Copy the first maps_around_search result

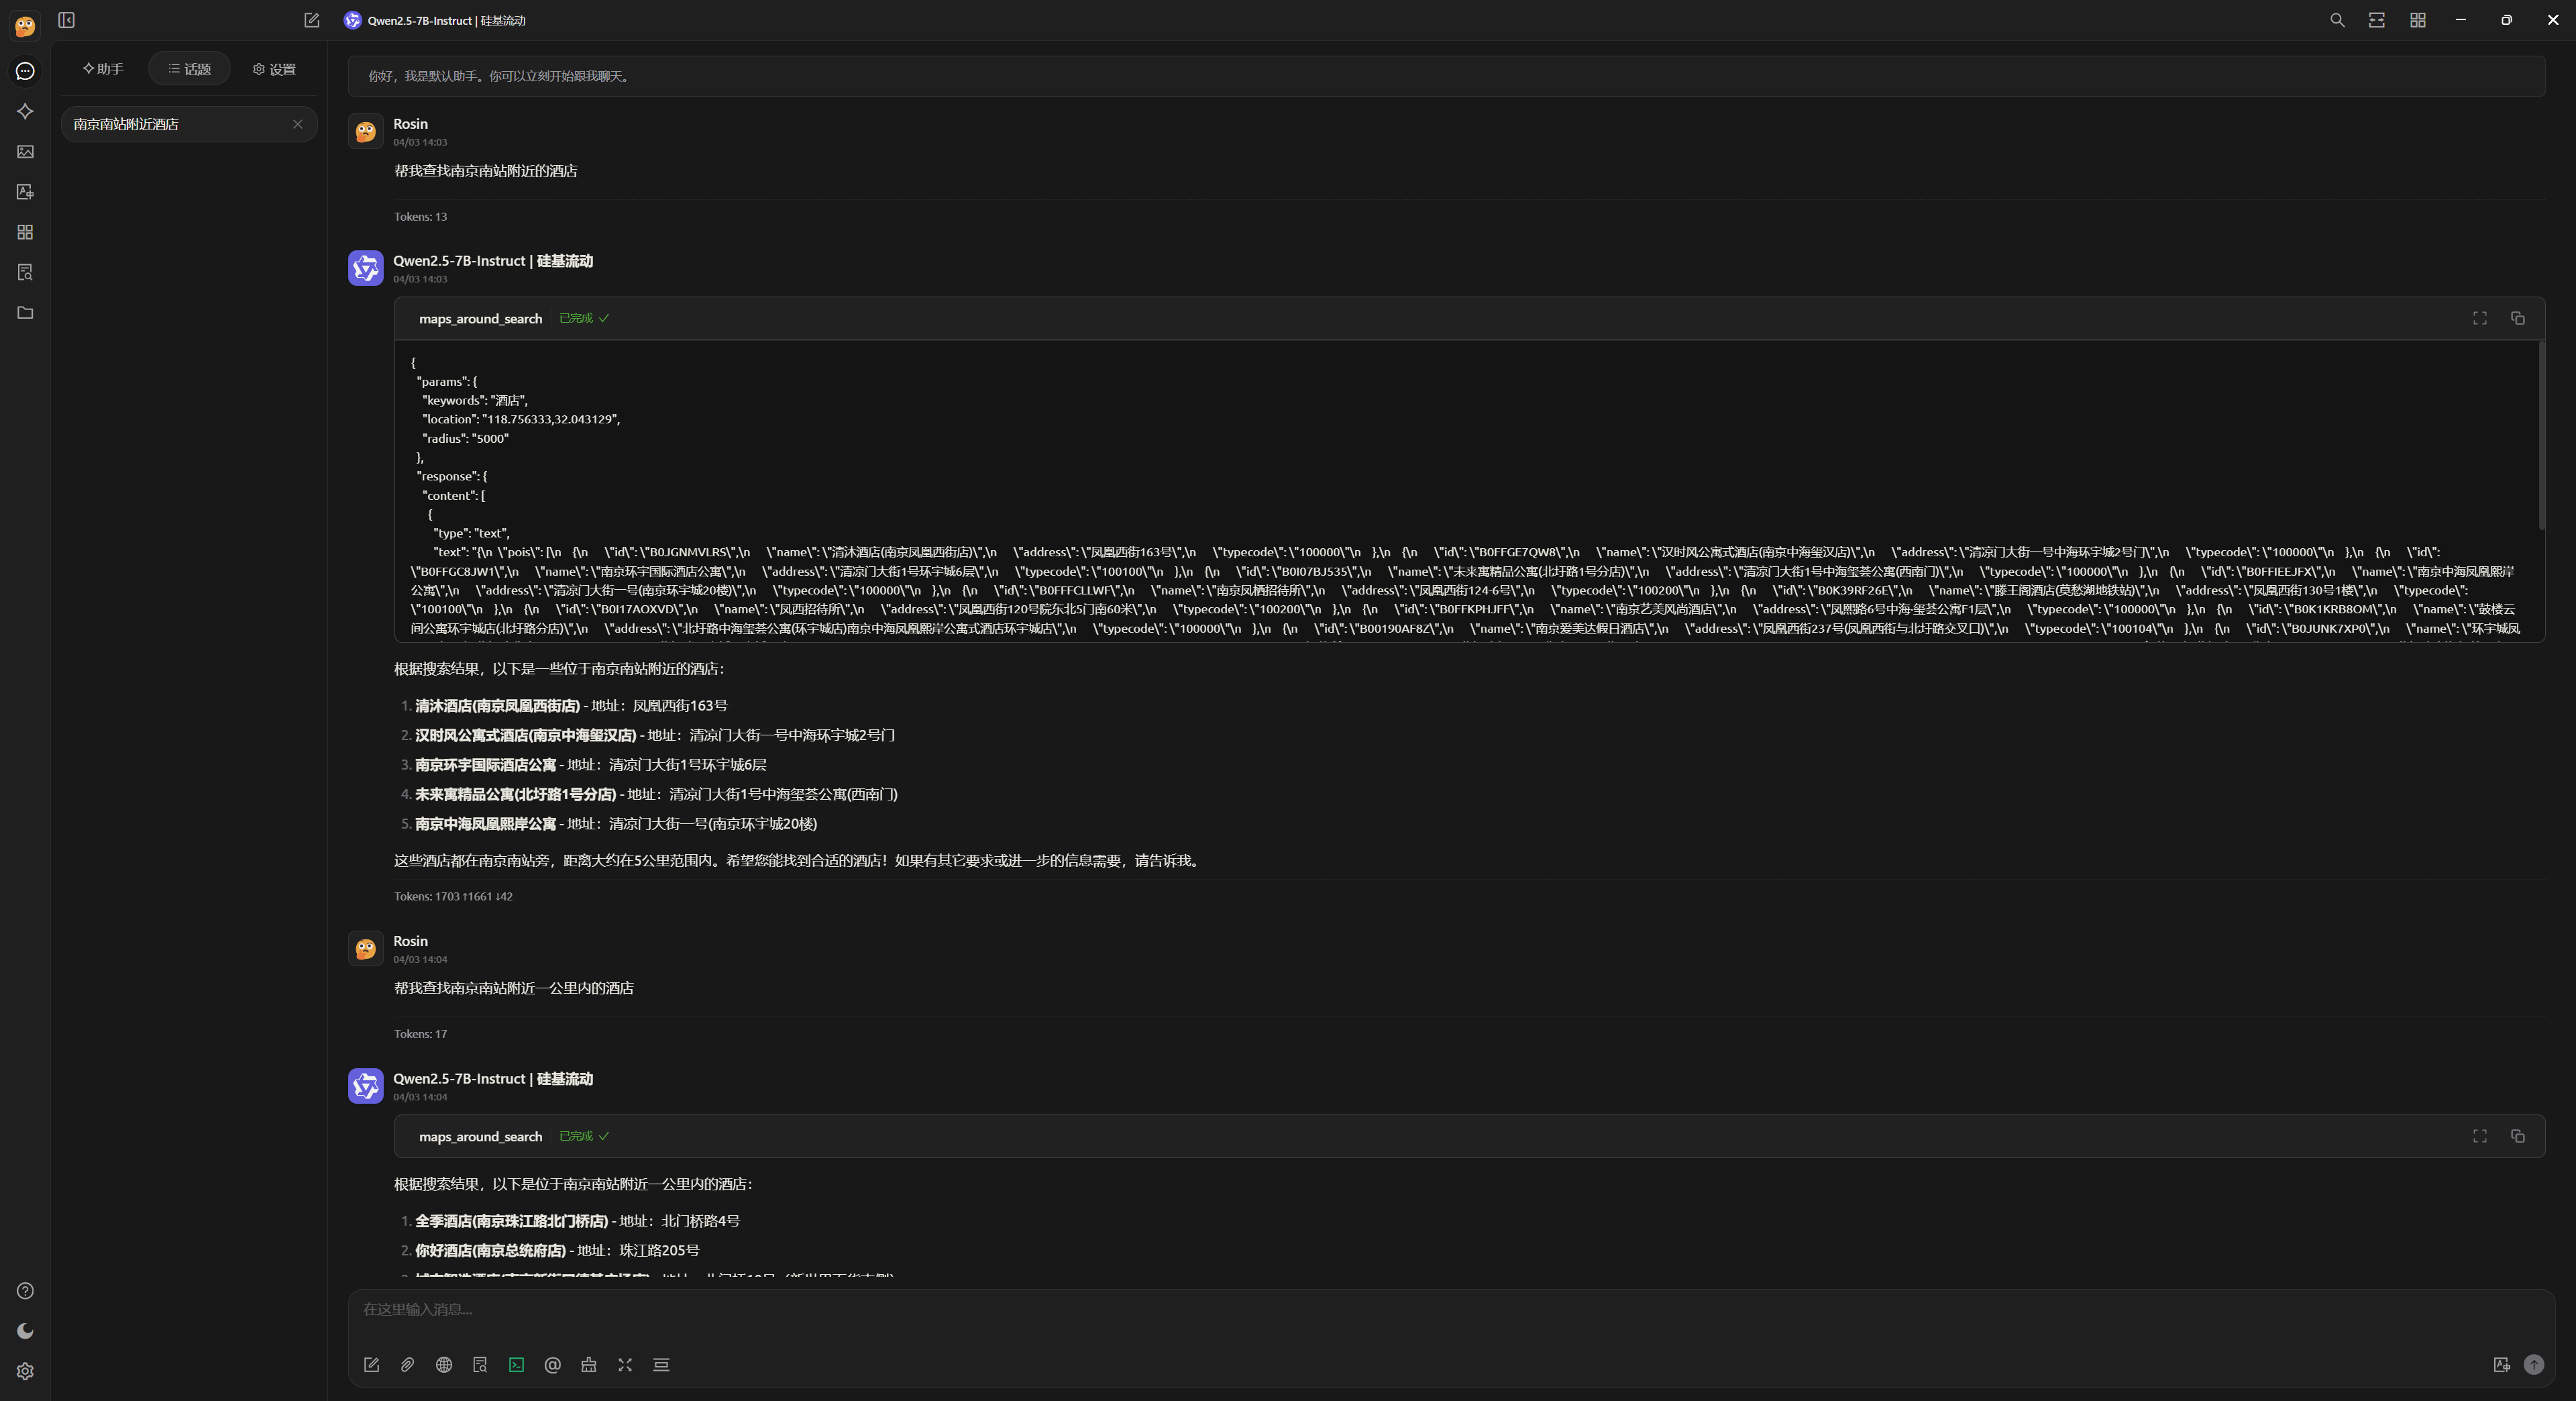pyautogui.click(x=2517, y=318)
